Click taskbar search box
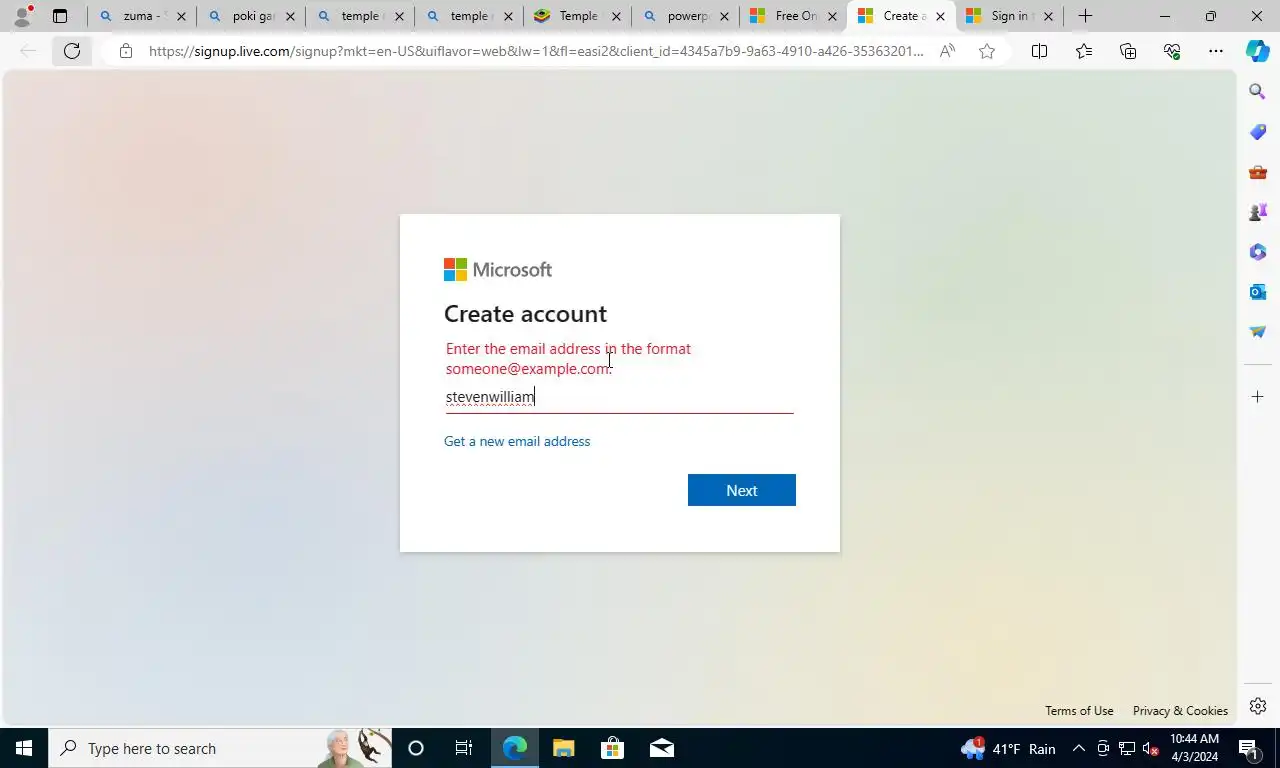The image size is (1280, 768). click(220, 748)
